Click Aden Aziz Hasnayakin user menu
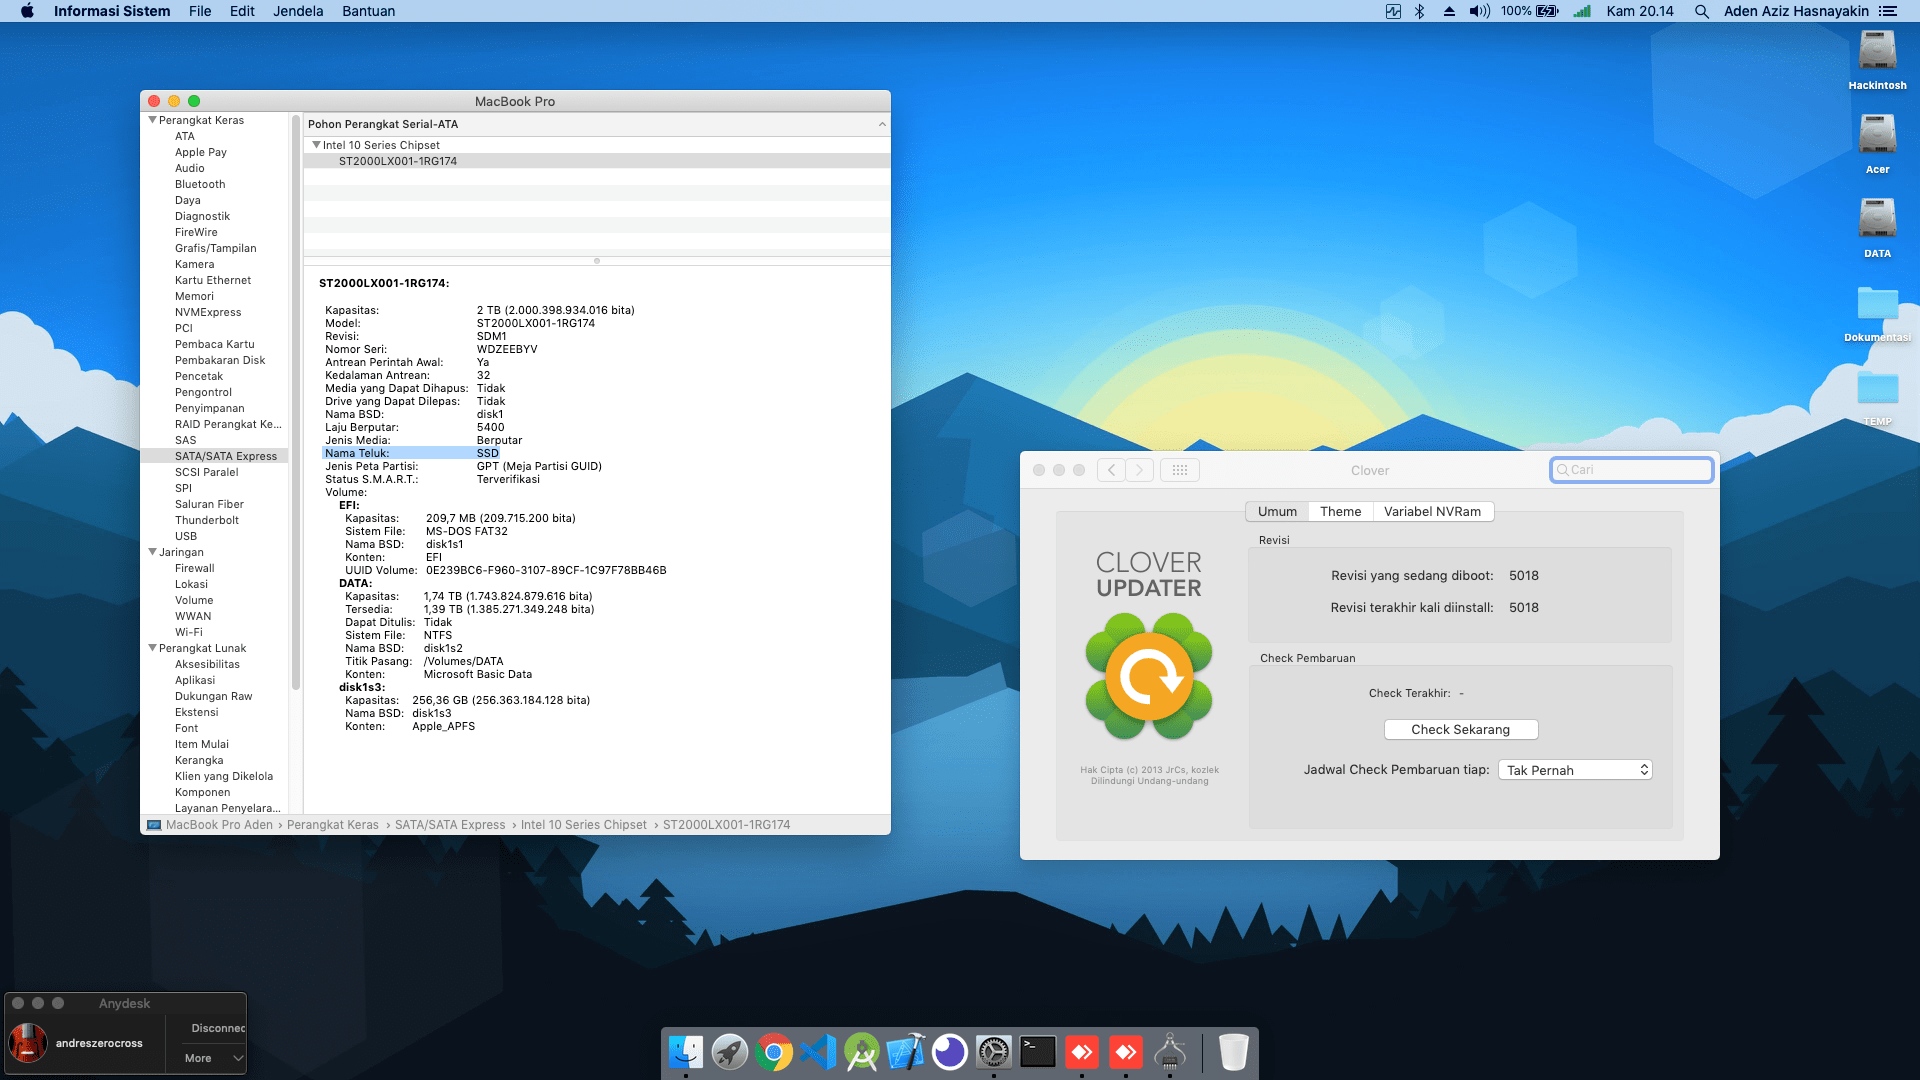Image resolution: width=1920 pixels, height=1080 pixels. (x=1796, y=11)
